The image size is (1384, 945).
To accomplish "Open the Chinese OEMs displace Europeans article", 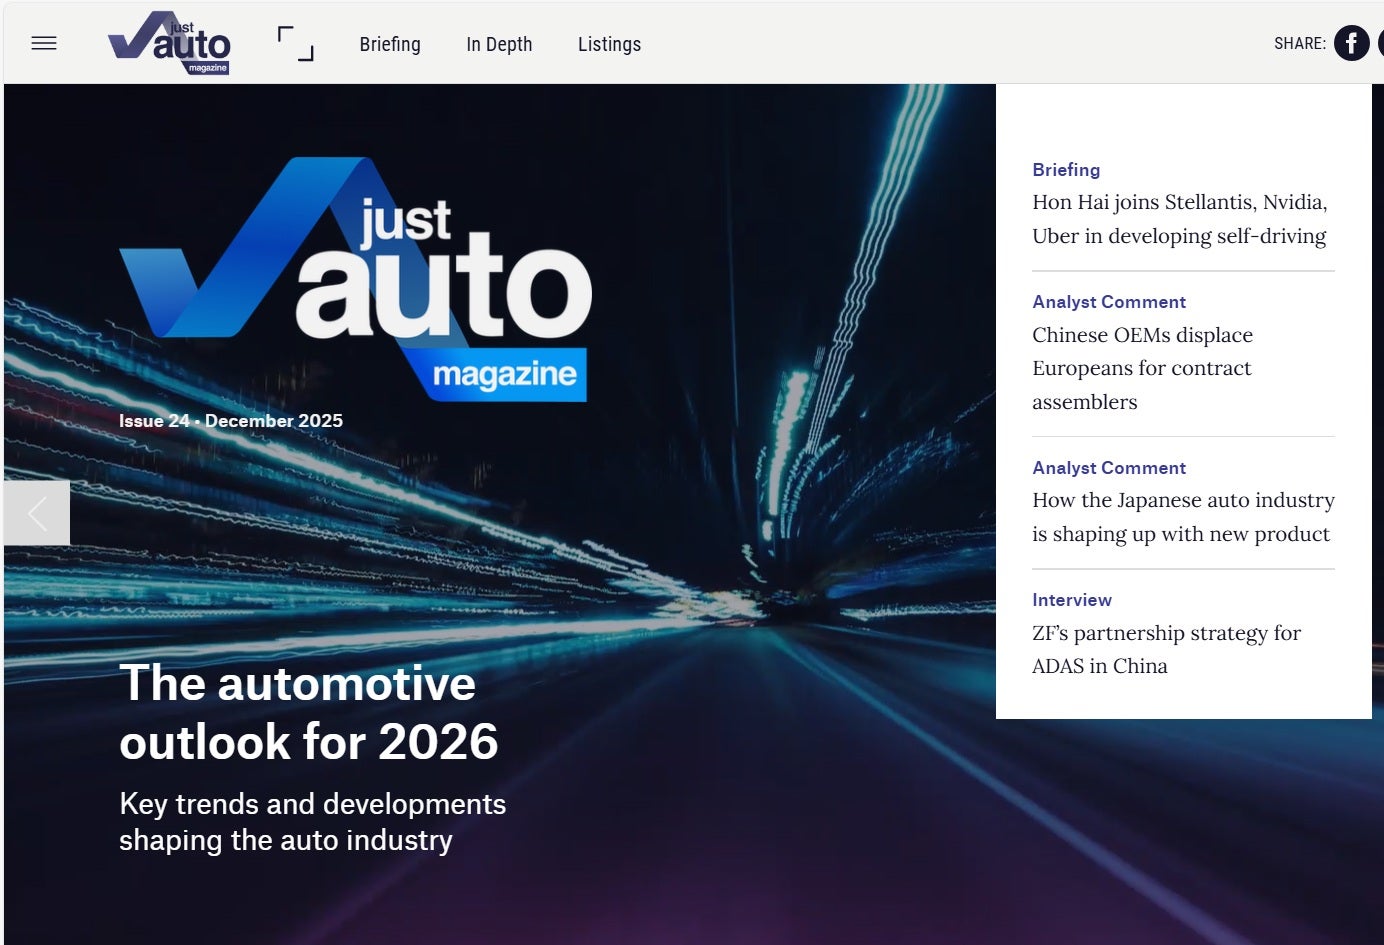I will coord(1142,368).
